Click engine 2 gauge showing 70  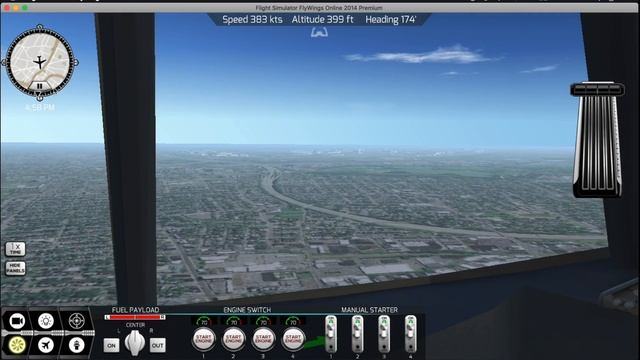coord(234,322)
